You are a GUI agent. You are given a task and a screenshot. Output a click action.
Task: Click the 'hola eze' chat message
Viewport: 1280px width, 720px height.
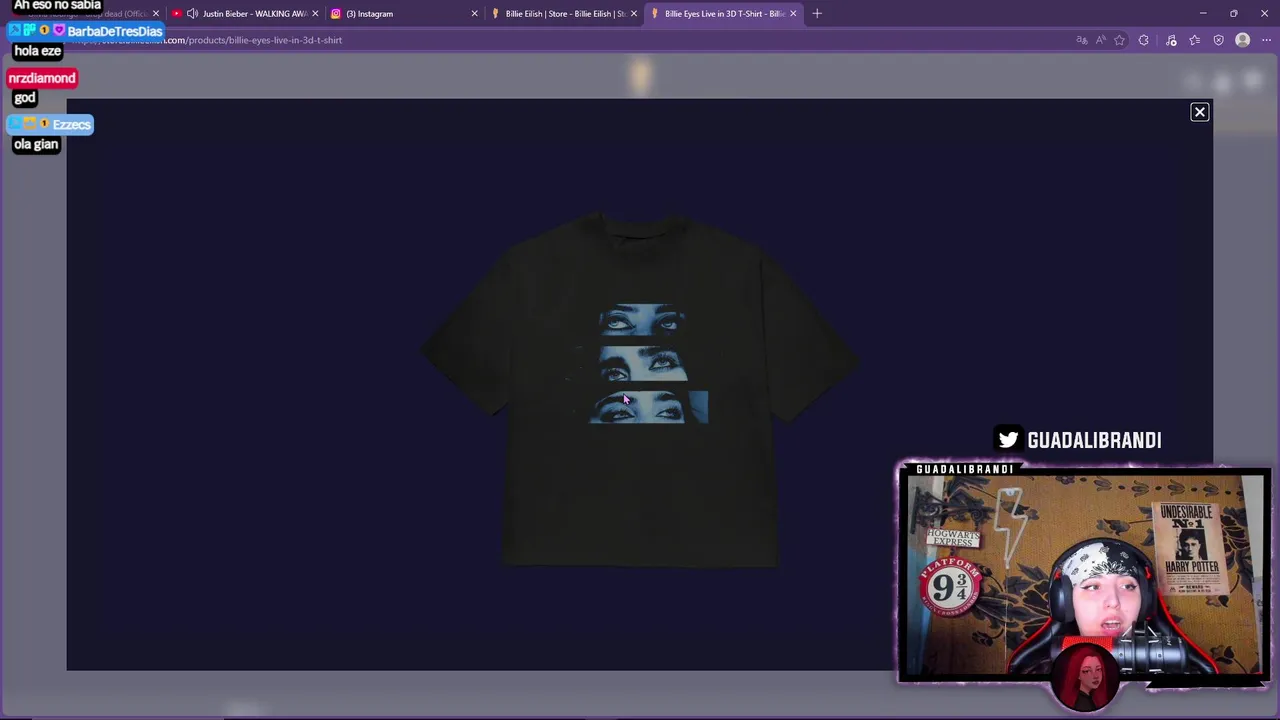coord(38,51)
